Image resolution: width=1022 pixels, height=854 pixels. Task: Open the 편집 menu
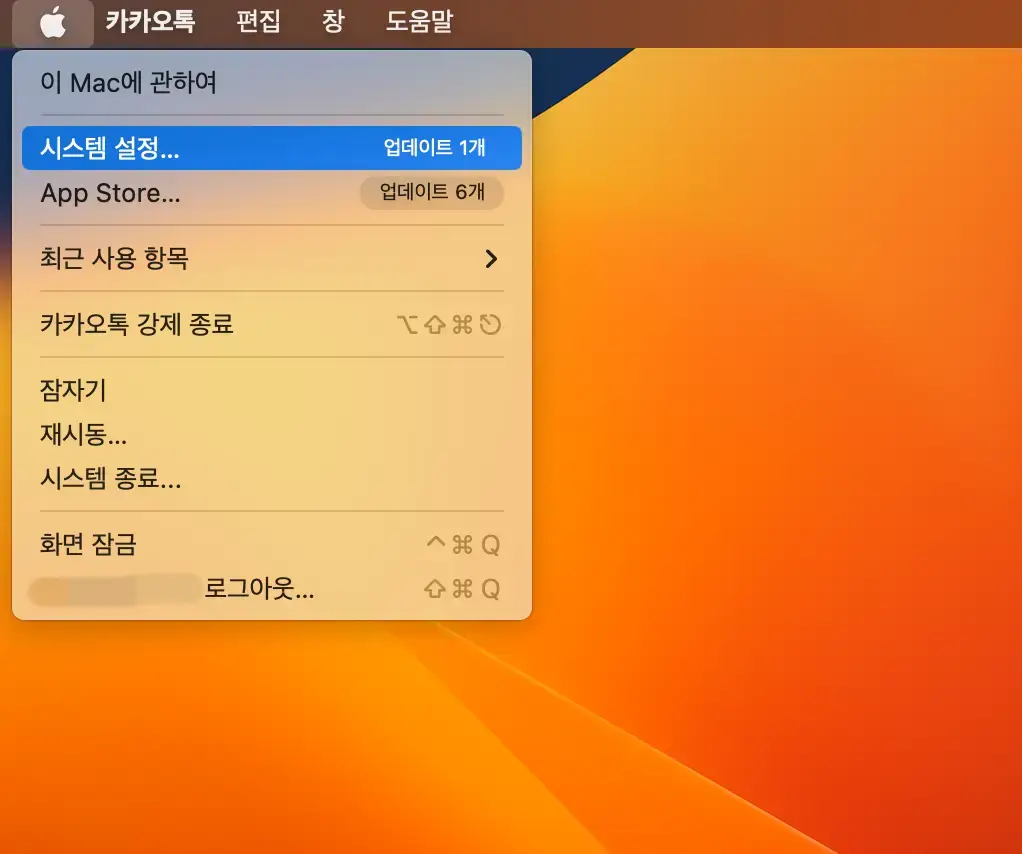(258, 22)
